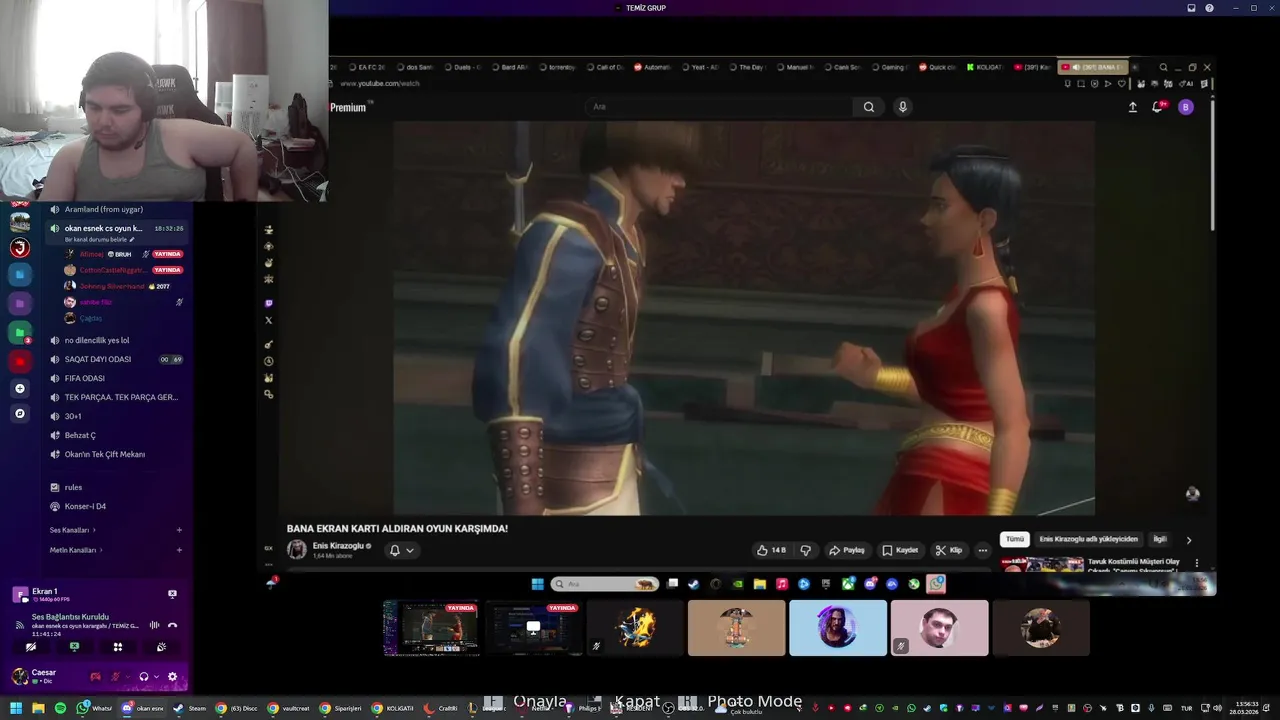Select the Tümü filter chip
Image resolution: width=1280 pixels, height=720 pixels.
(1015, 539)
